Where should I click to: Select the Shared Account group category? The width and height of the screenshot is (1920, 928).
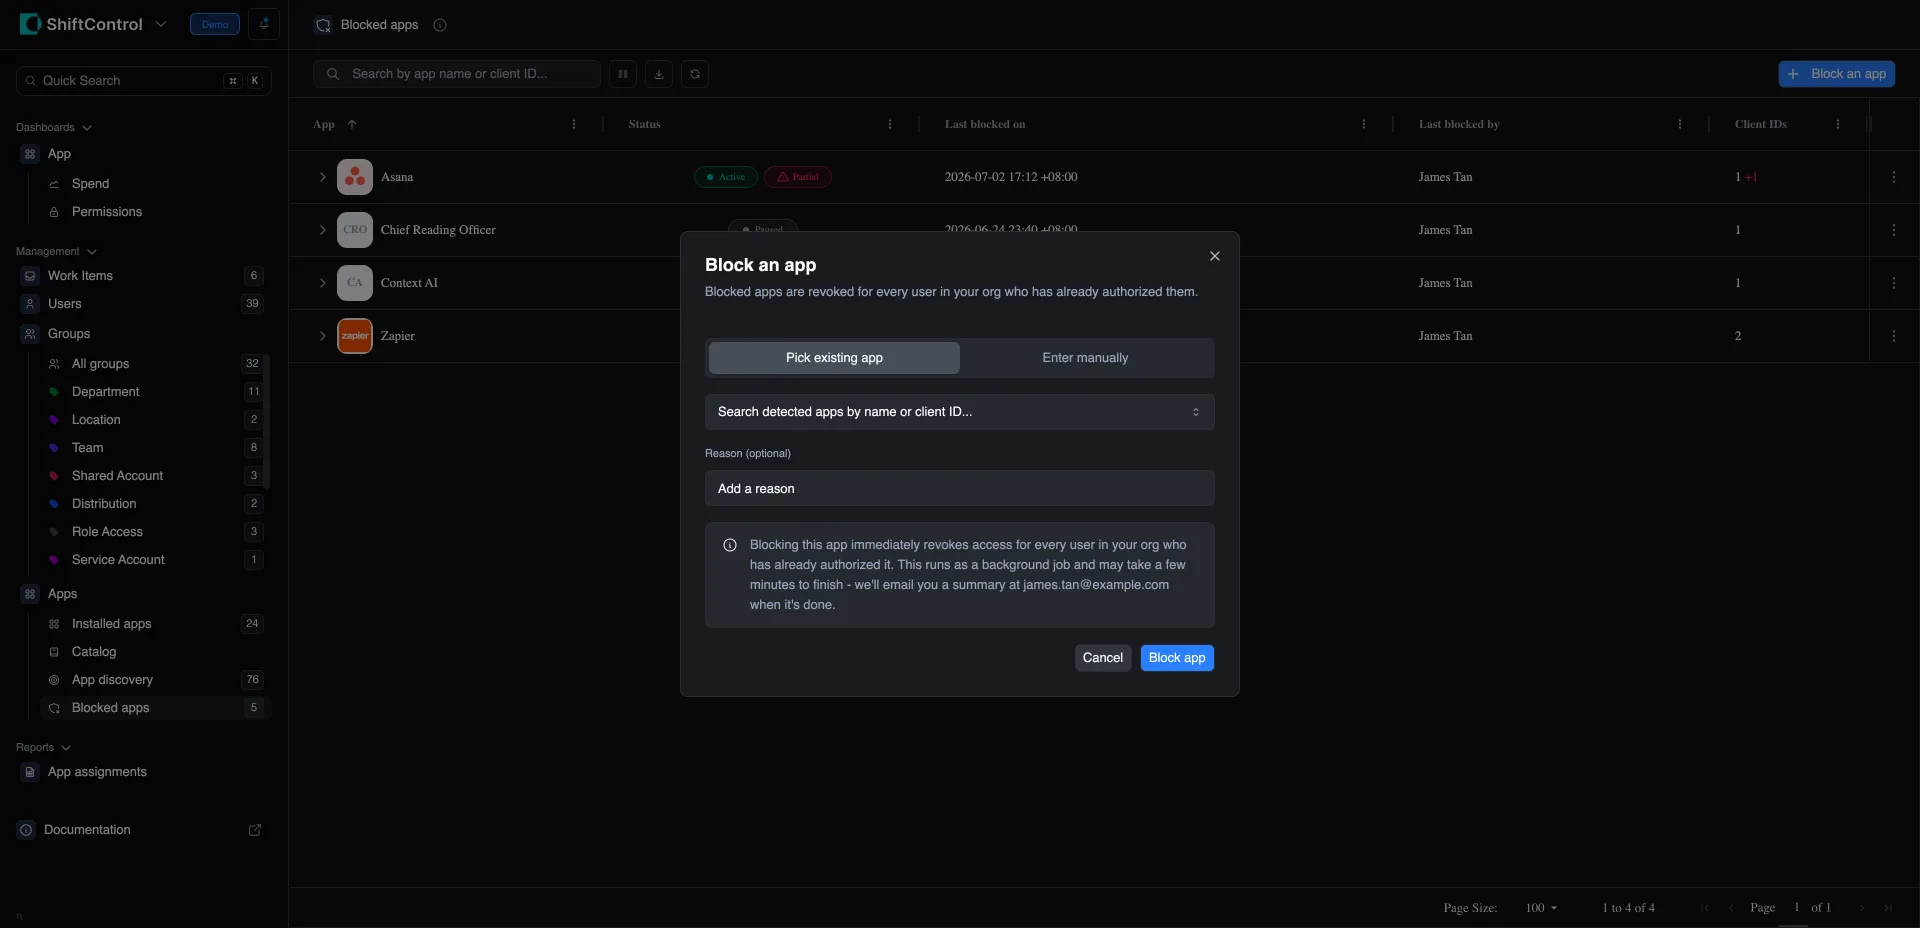[x=117, y=476]
